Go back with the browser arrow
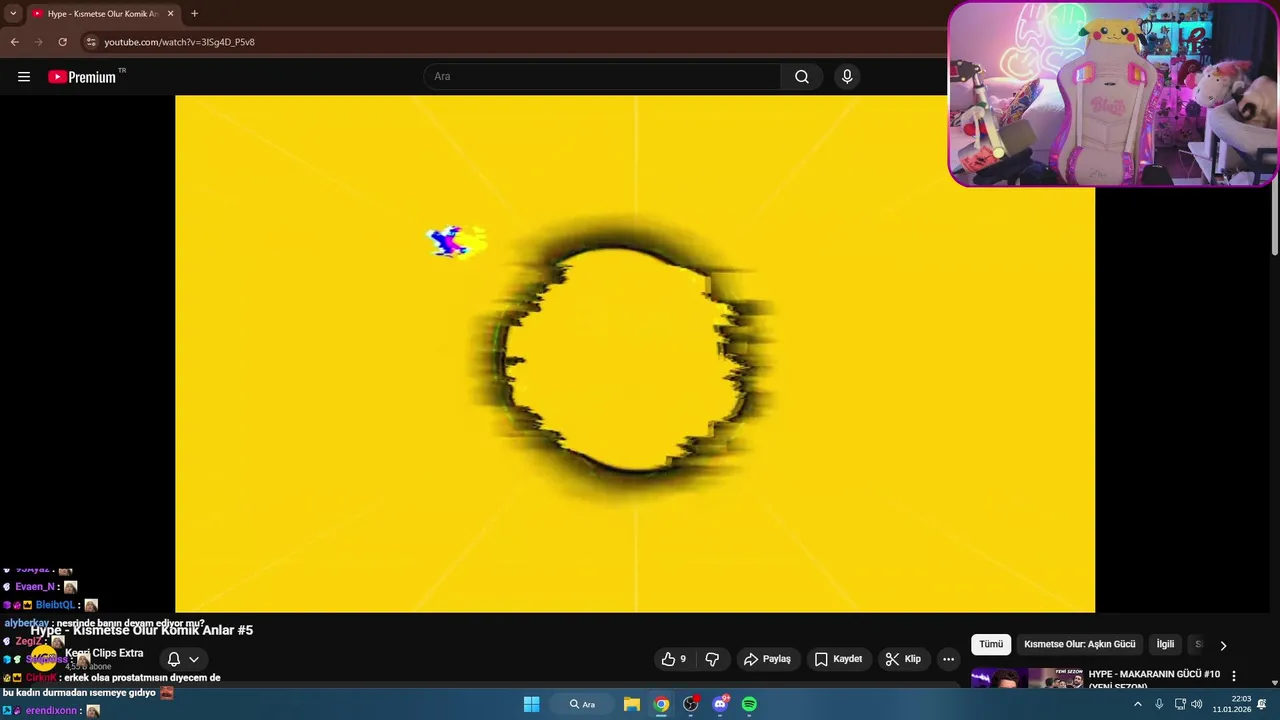The height and width of the screenshot is (720, 1280). pos(15,42)
